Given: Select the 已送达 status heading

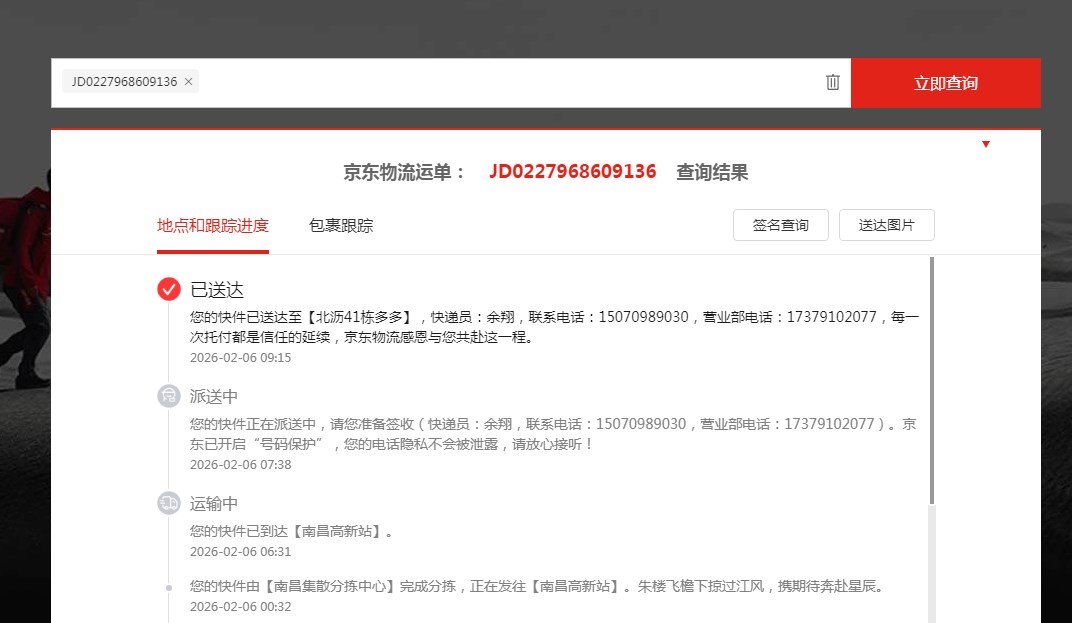Looking at the screenshot, I should [217, 290].
